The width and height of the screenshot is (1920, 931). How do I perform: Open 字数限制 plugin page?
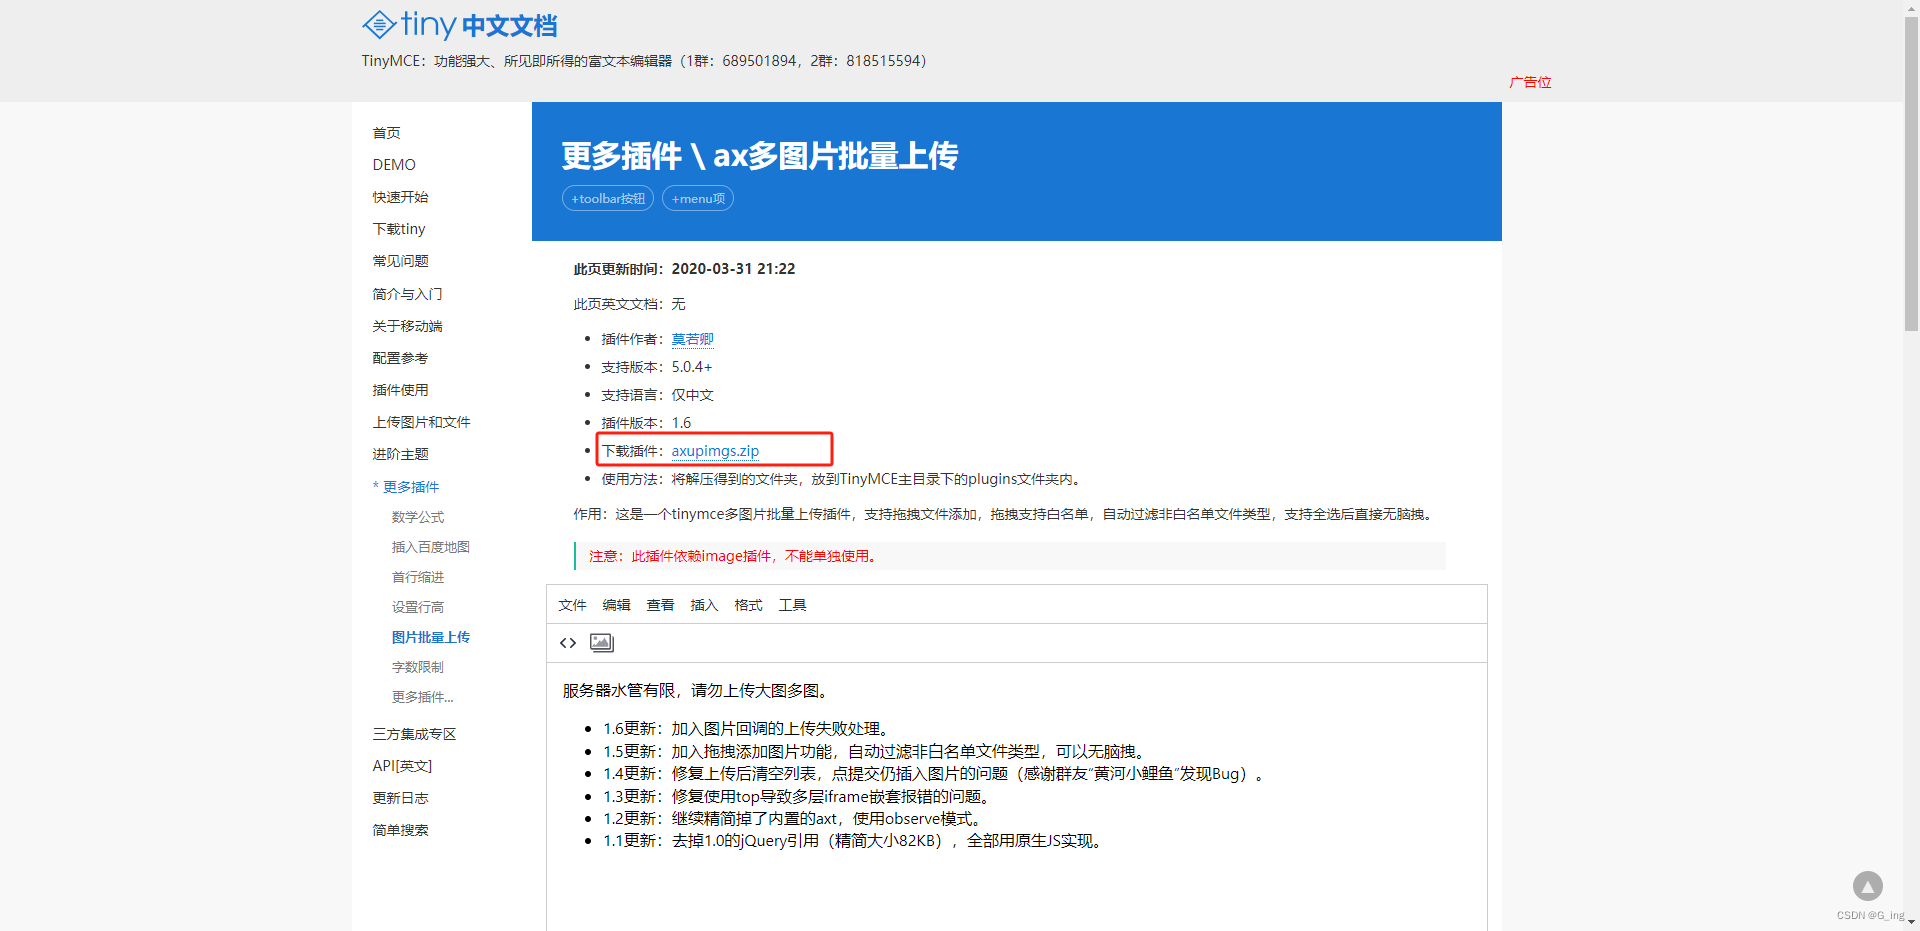tap(418, 667)
